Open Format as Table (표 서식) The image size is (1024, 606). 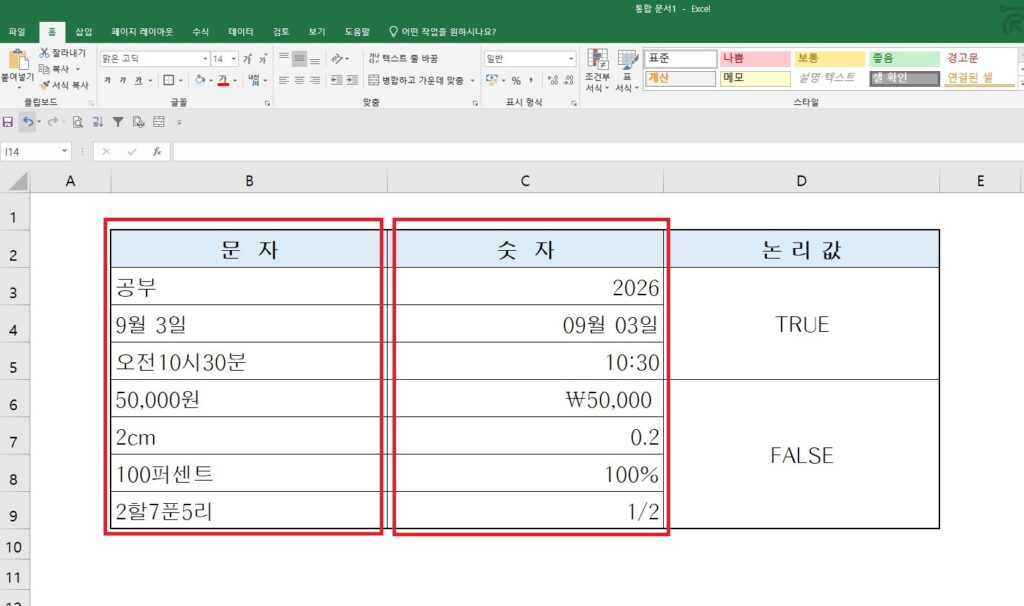pyautogui.click(x=627, y=71)
